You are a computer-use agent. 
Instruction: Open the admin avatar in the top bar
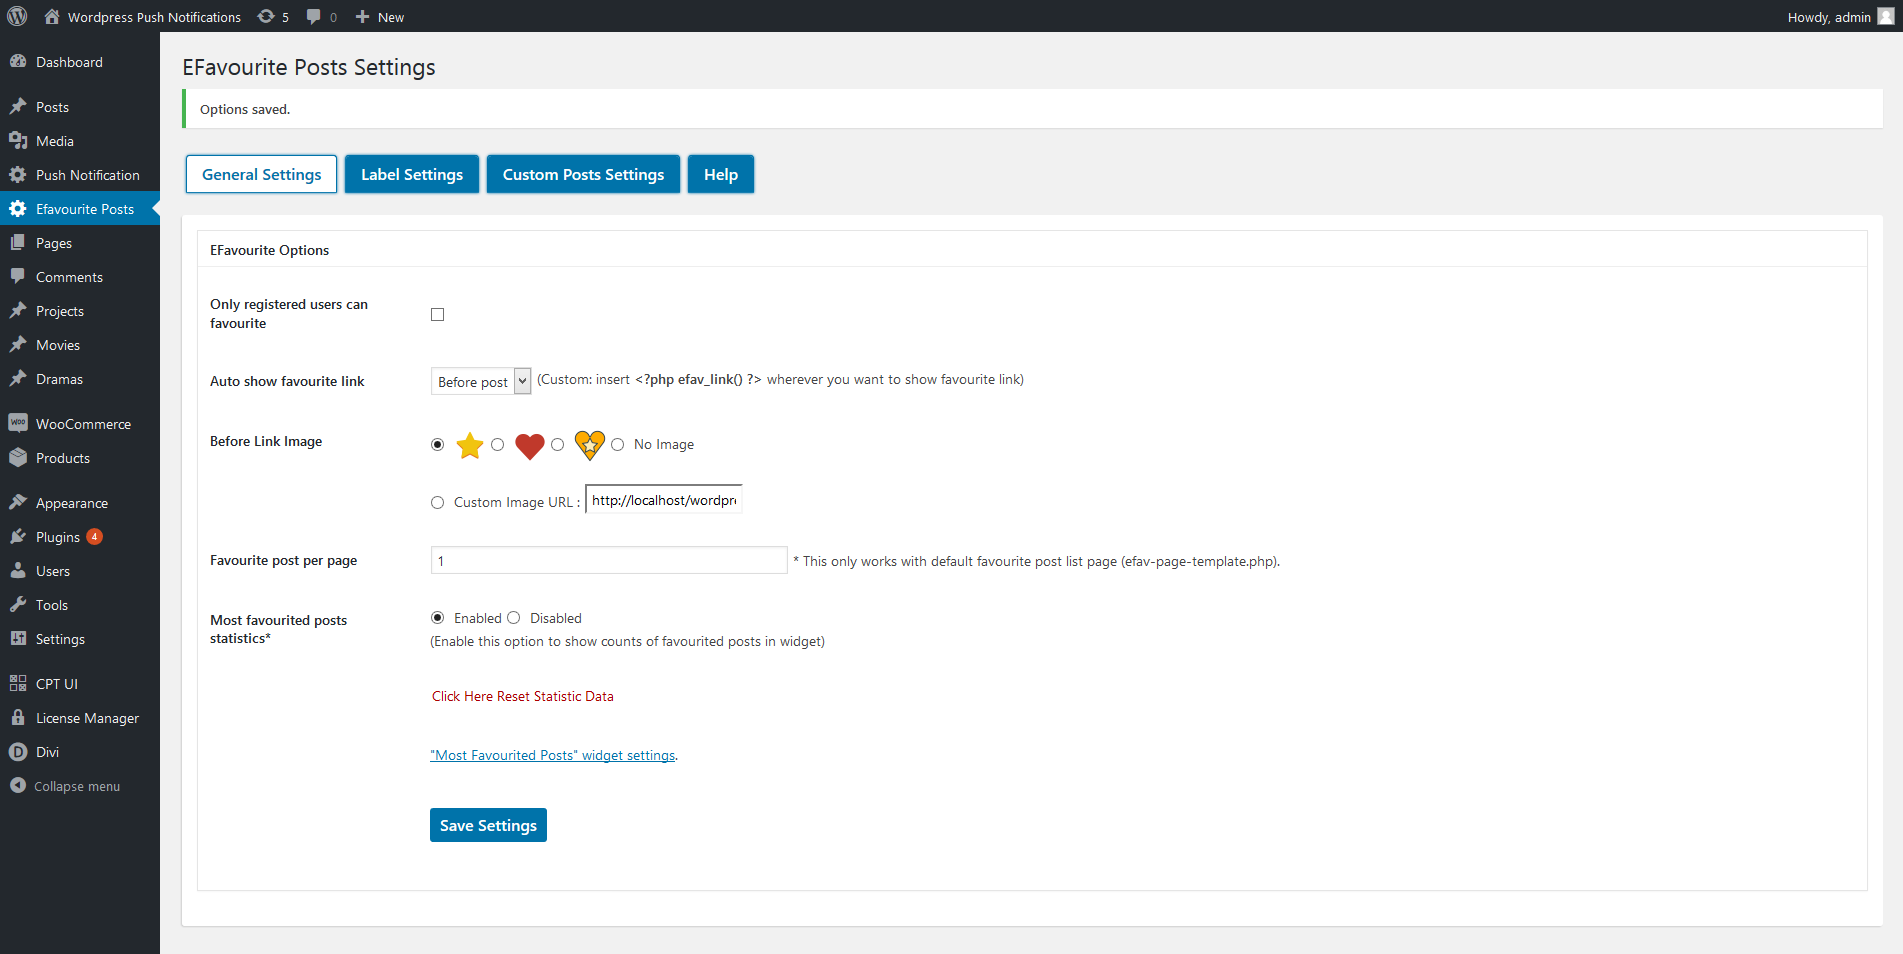[1886, 16]
